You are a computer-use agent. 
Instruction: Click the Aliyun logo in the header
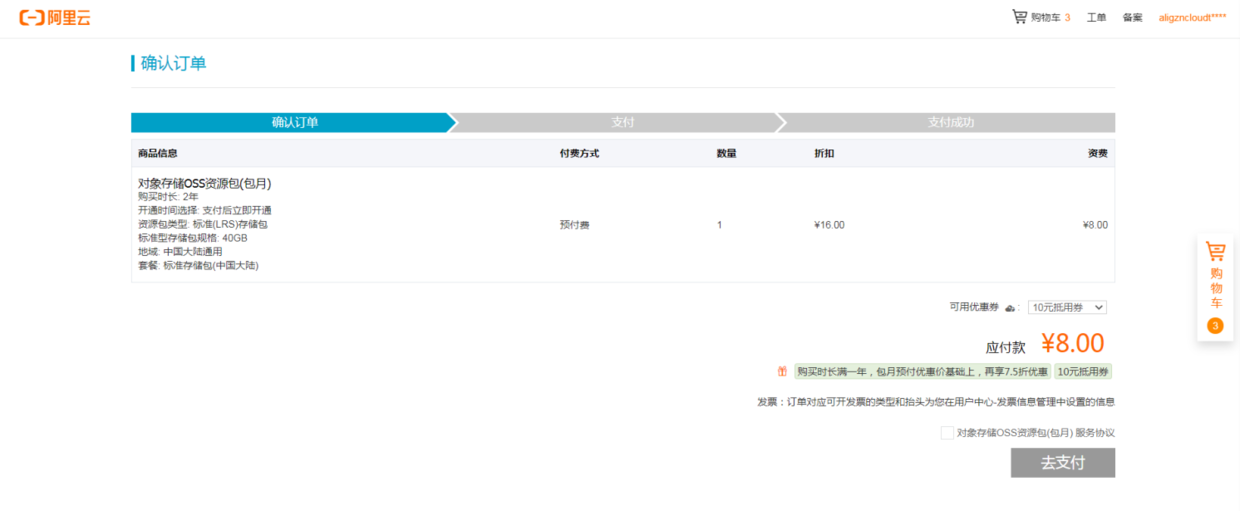pos(55,18)
